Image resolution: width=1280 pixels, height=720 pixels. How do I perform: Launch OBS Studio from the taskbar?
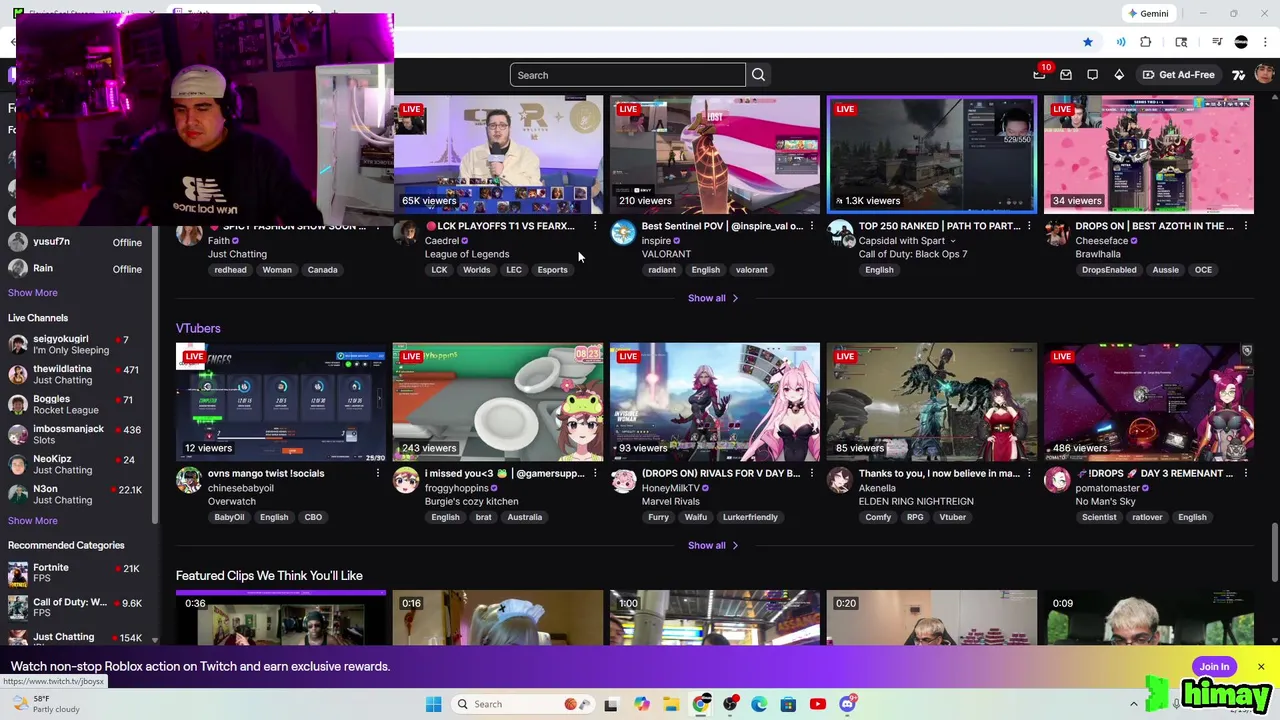(x=731, y=704)
